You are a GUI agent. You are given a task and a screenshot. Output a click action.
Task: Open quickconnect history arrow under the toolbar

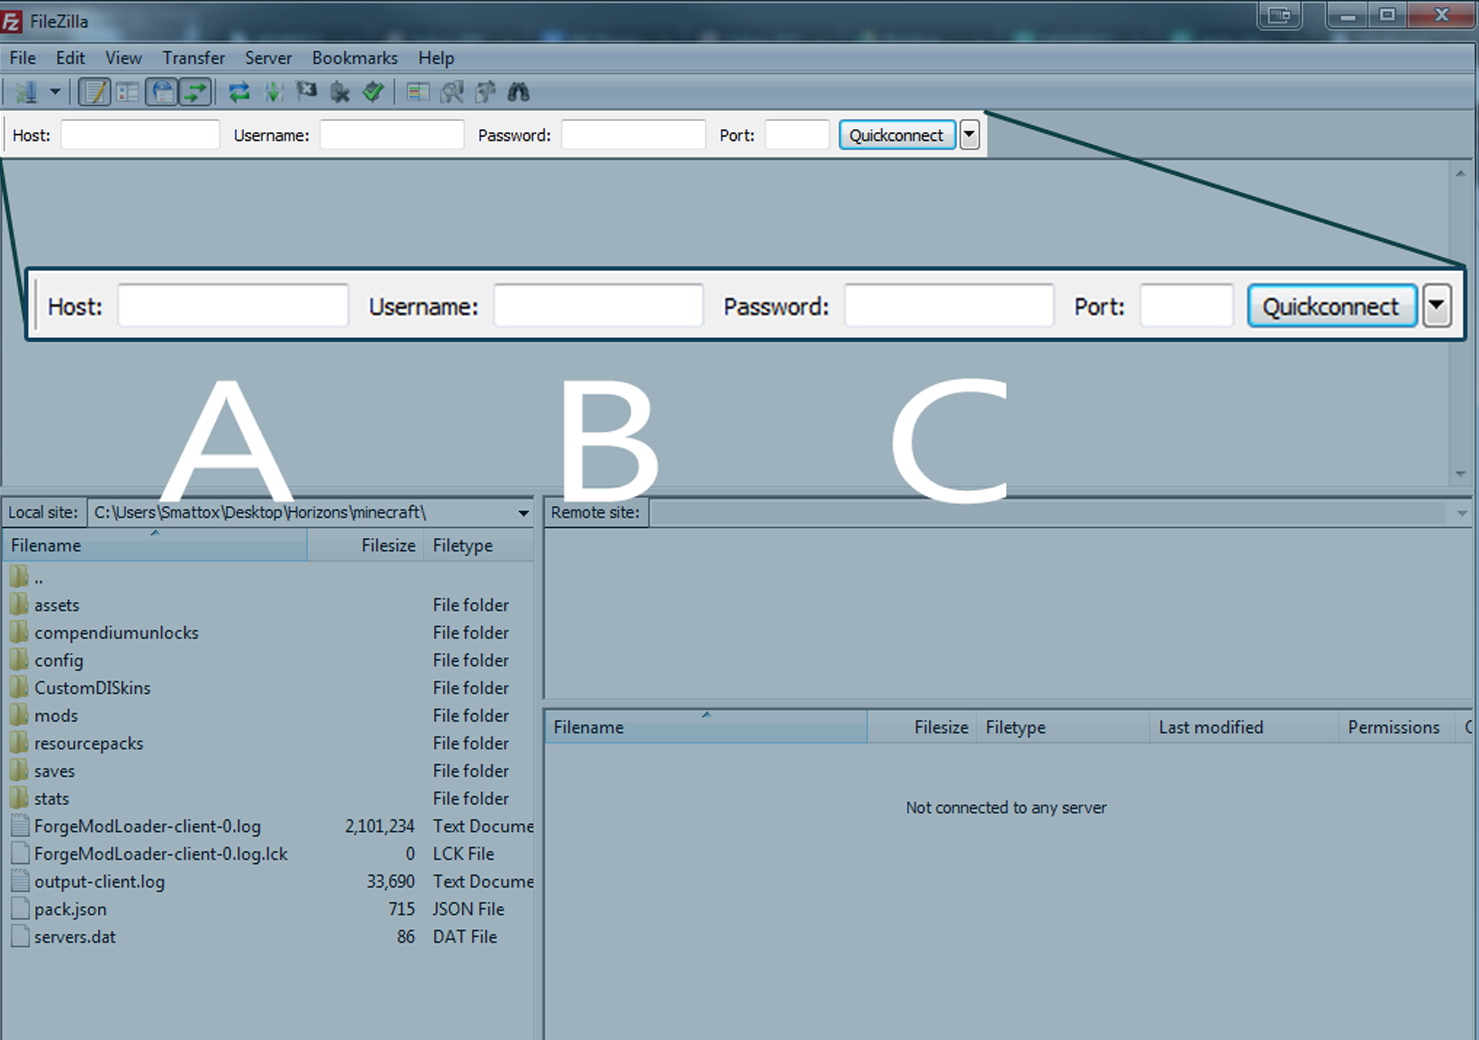click(x=969, y=135)
